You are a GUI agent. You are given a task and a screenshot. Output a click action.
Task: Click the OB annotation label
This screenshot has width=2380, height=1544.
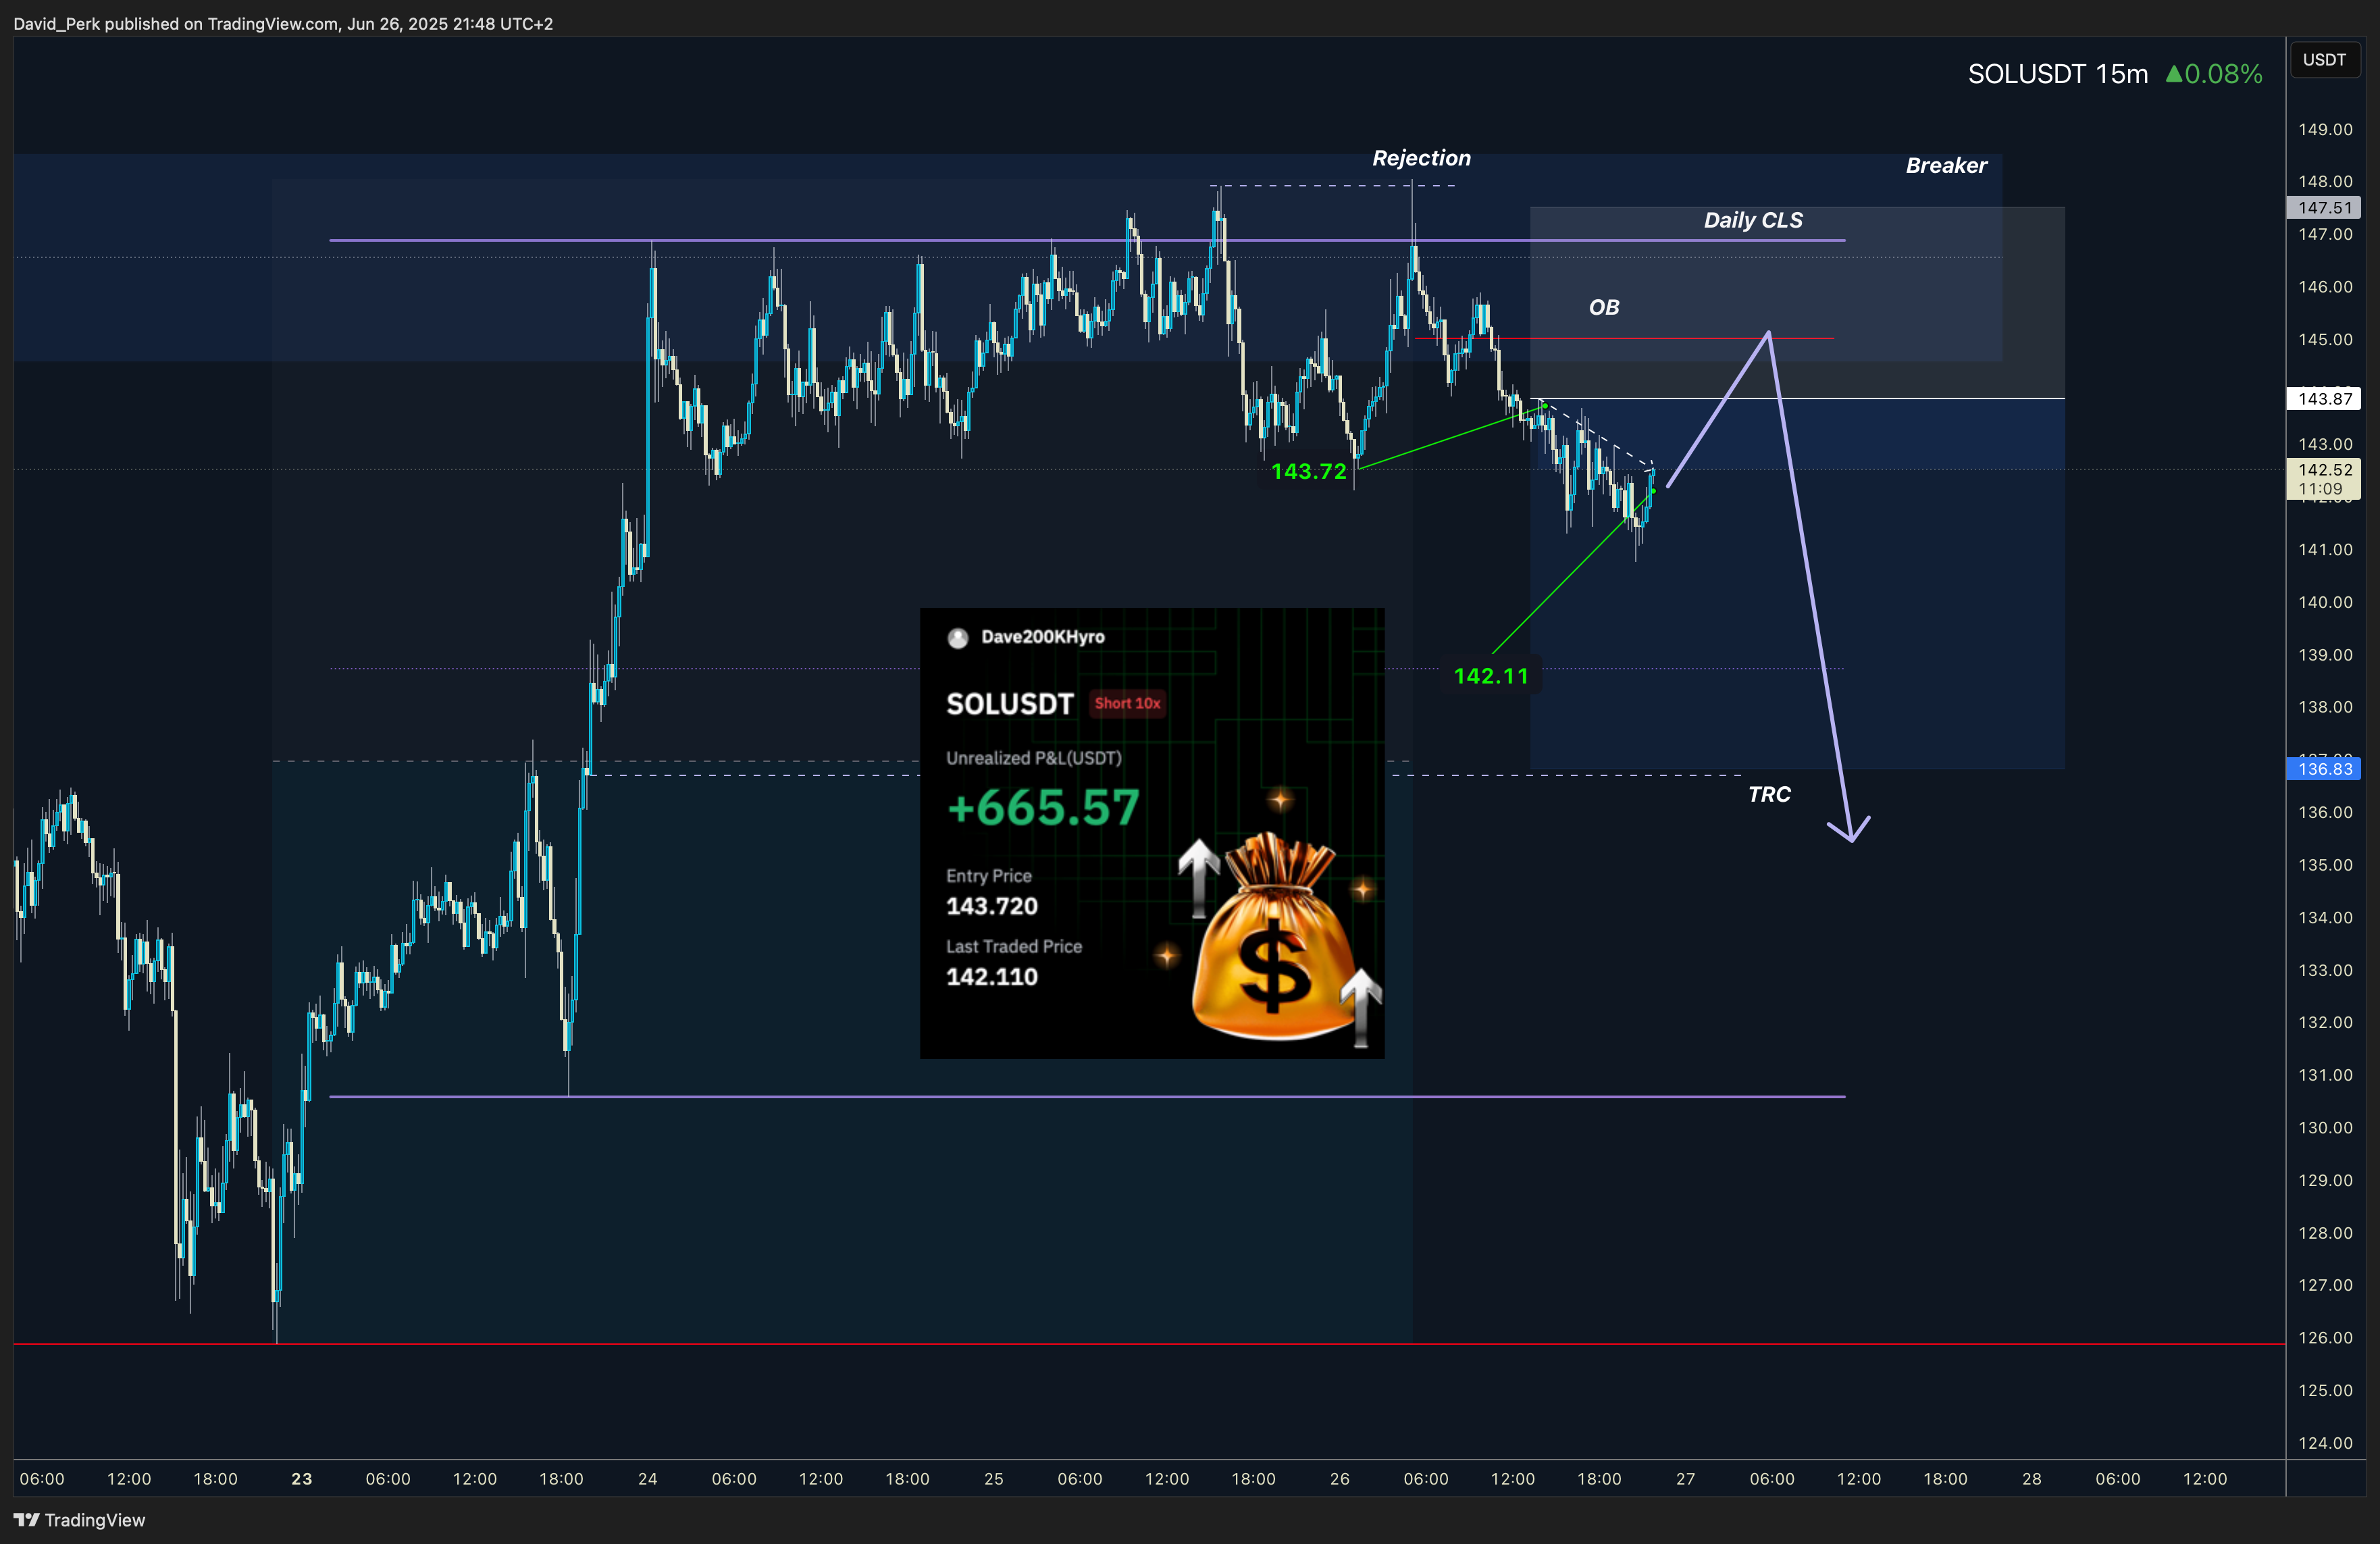(x=1604, y=308)
